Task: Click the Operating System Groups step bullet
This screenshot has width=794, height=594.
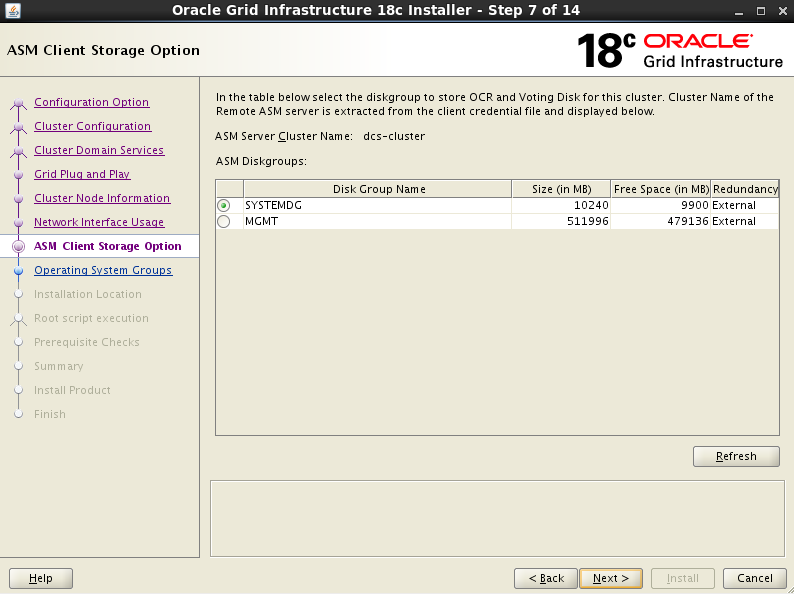Action: [x=19, y=271]
